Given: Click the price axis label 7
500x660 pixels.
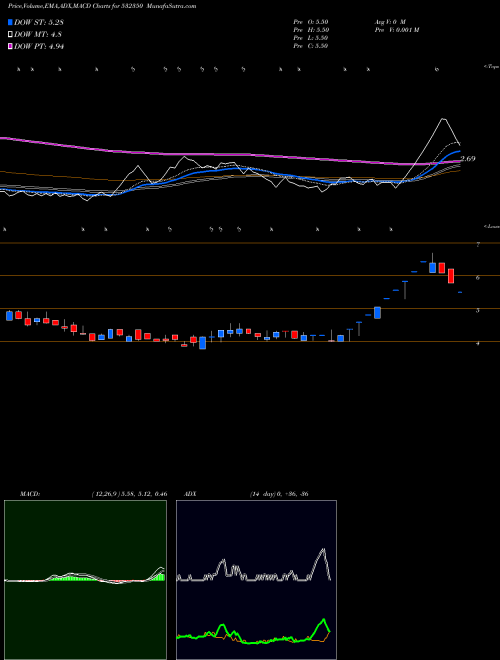Looking at the screenshot, I should point(478,245).
